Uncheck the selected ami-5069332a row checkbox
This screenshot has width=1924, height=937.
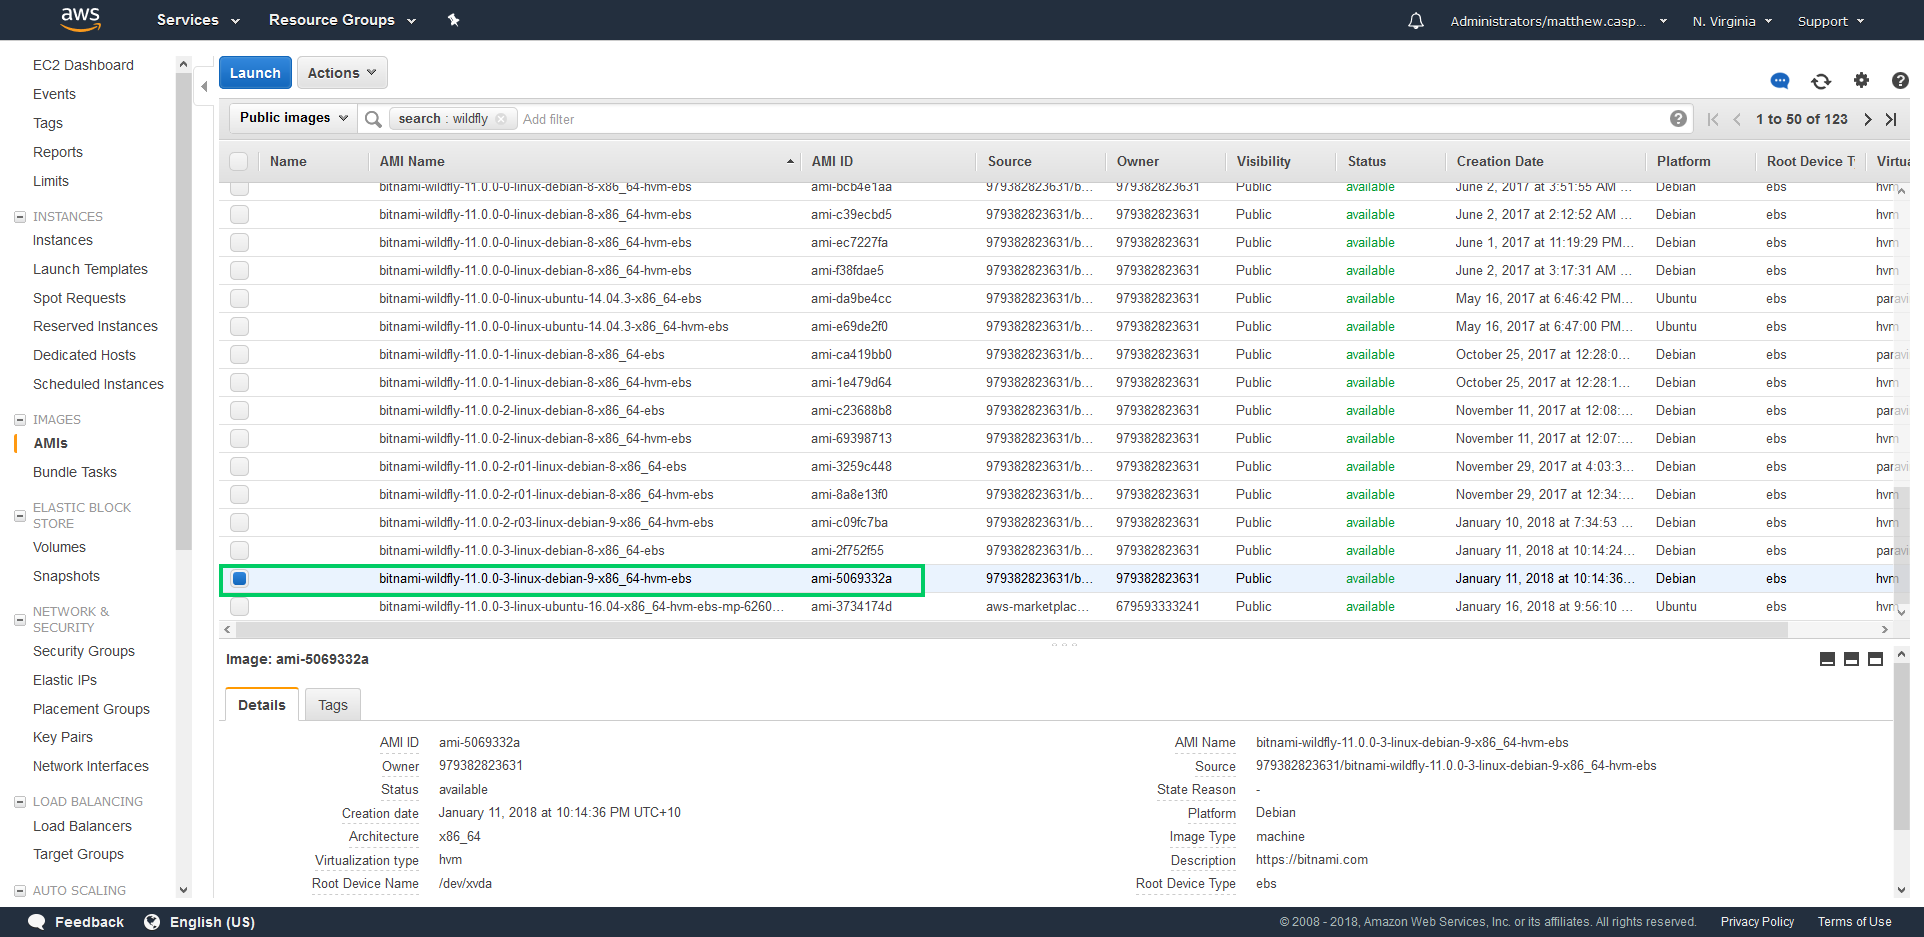[x=239, y=578]
